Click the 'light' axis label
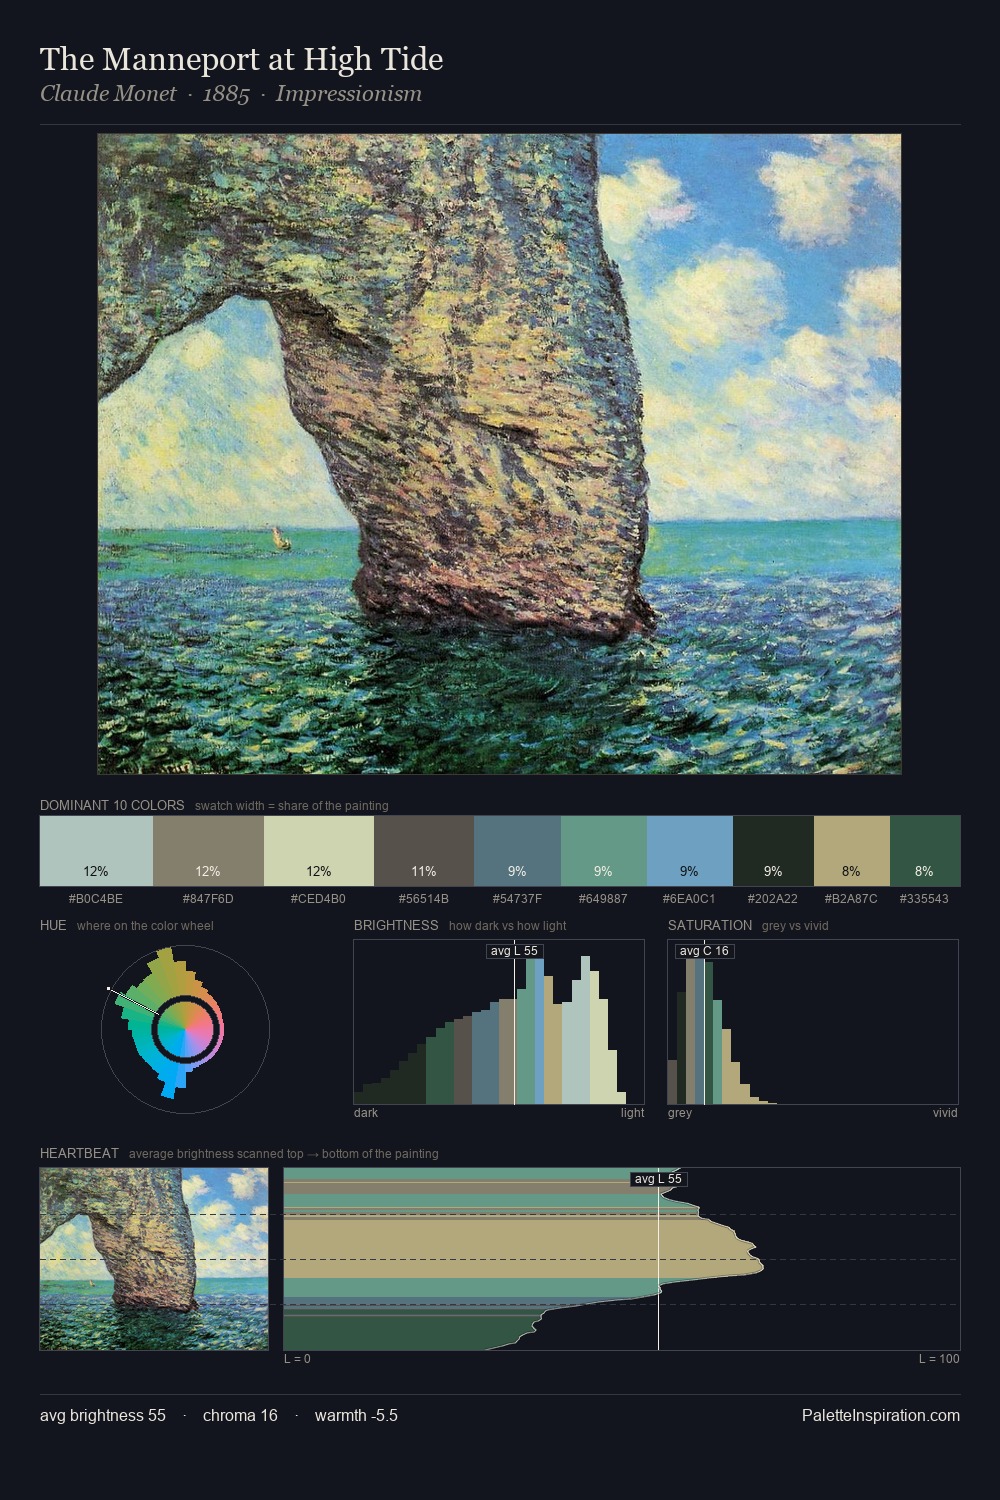The width and height of the screenshot is (1000, 1500). [x=632, y=1113]
